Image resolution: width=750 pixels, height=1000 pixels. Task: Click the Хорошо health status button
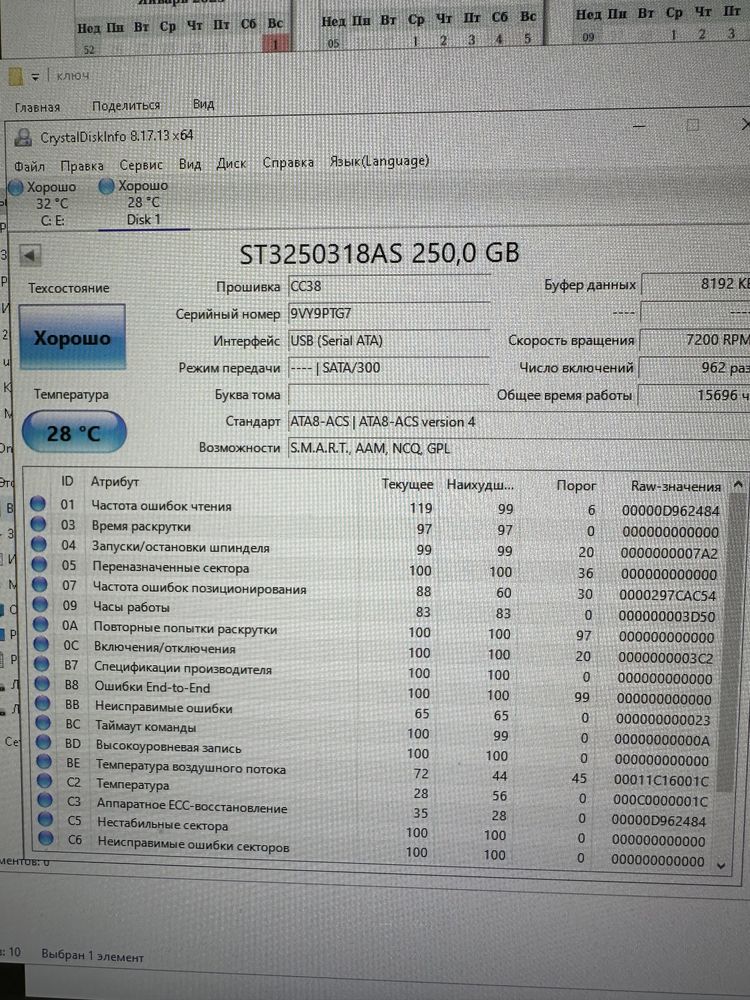point(72,337)
